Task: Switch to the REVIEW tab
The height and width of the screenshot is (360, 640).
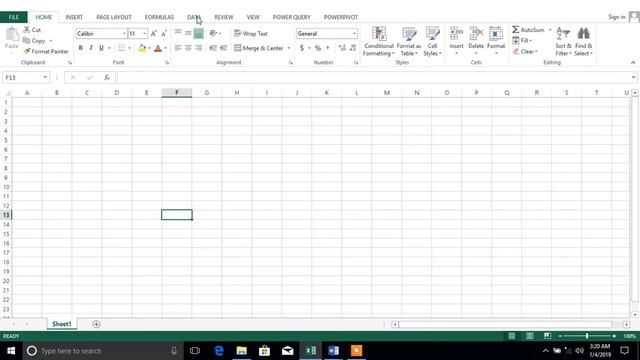Action: click(x=224, y=17)
